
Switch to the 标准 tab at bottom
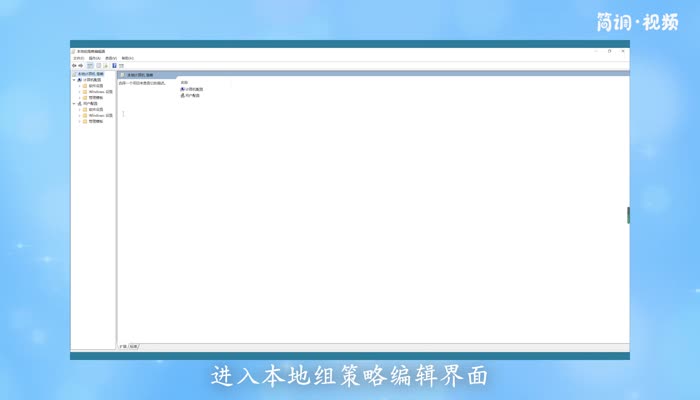coord(134,346)
